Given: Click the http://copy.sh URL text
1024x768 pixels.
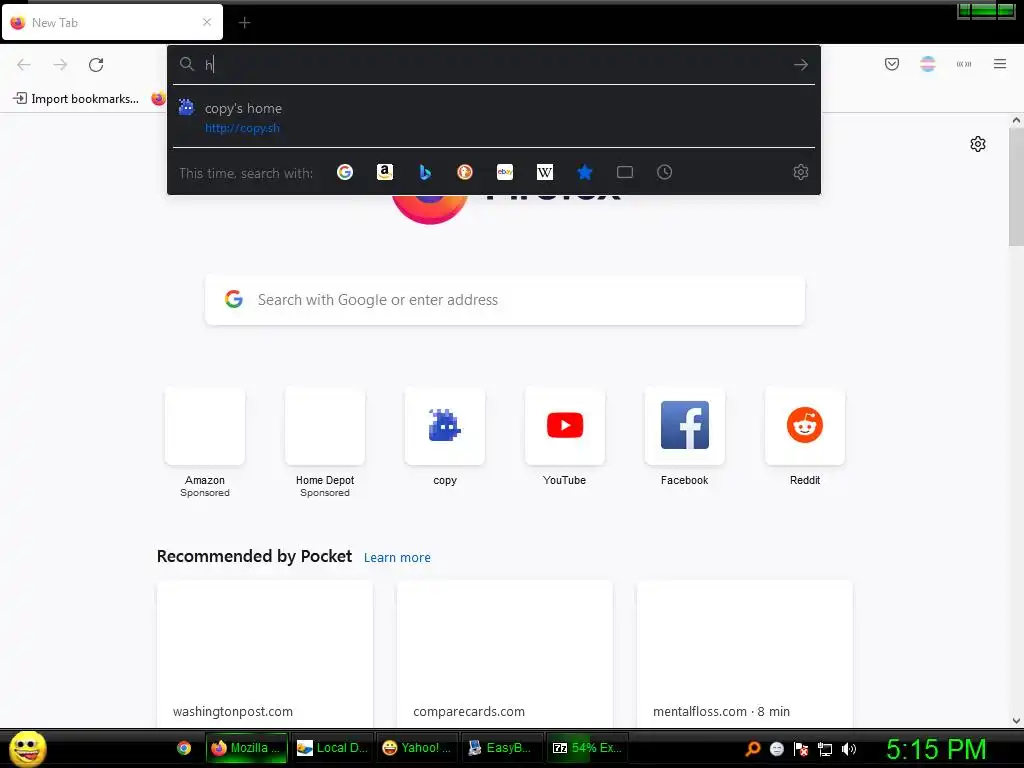Looking at the screenshot, I should 242,128.
